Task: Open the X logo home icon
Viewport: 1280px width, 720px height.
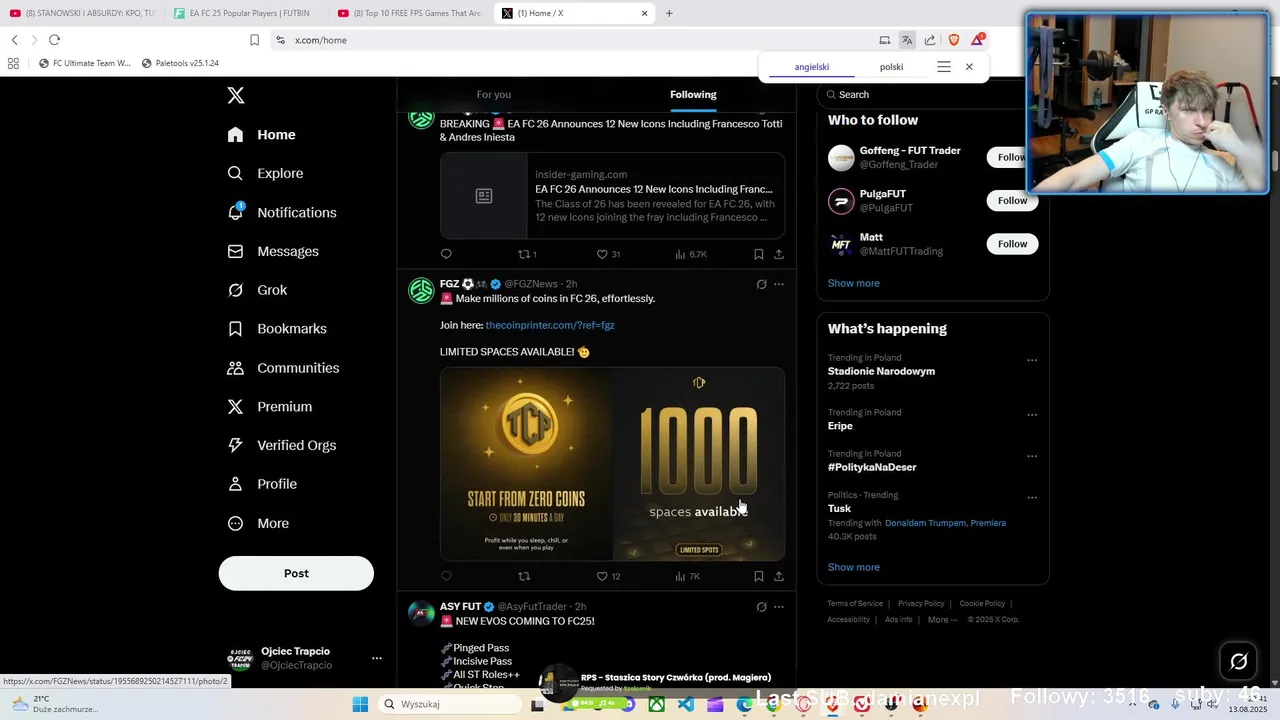Action: click(235, 95)
